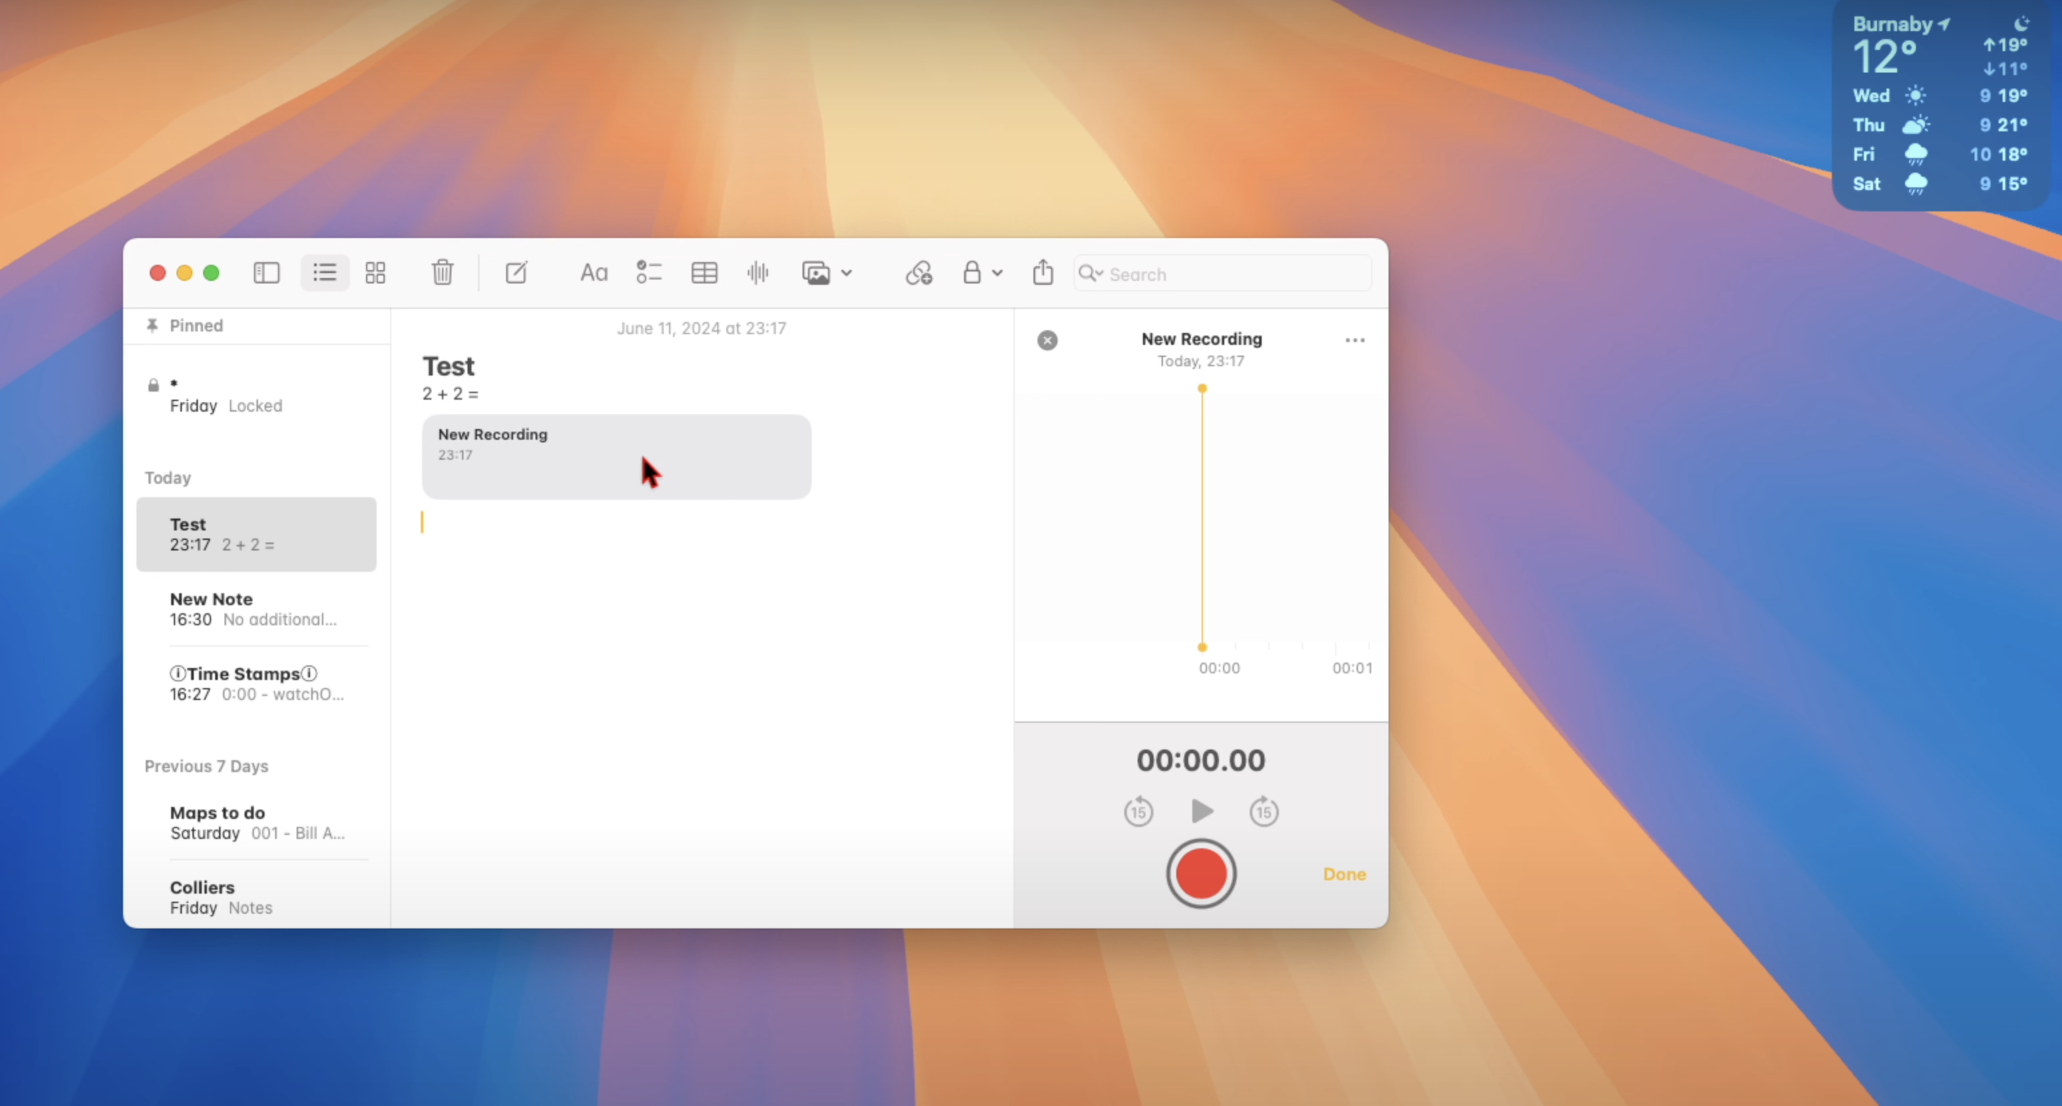Switch to gallery view
This screenshot has width=2062, height=1106.
(x=375, y=272)
